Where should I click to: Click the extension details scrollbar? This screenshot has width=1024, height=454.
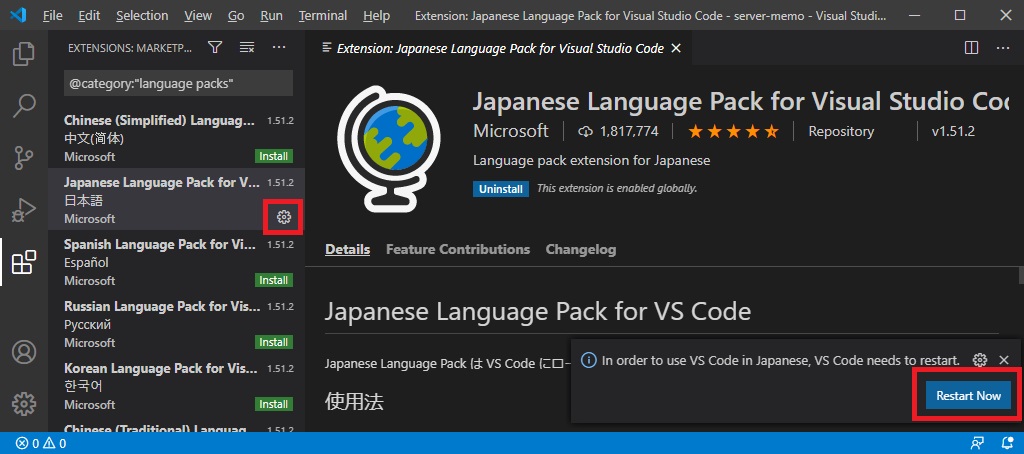(1019, 274)
